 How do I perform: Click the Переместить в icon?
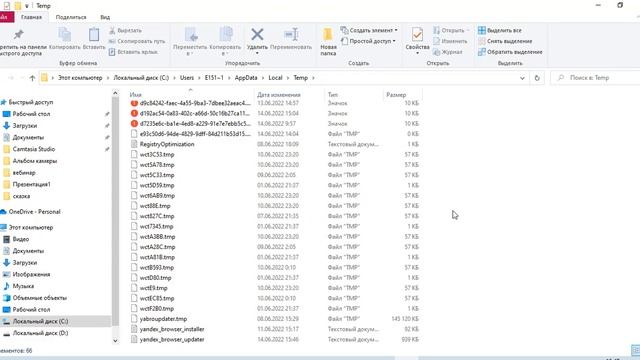coord(191,35)
